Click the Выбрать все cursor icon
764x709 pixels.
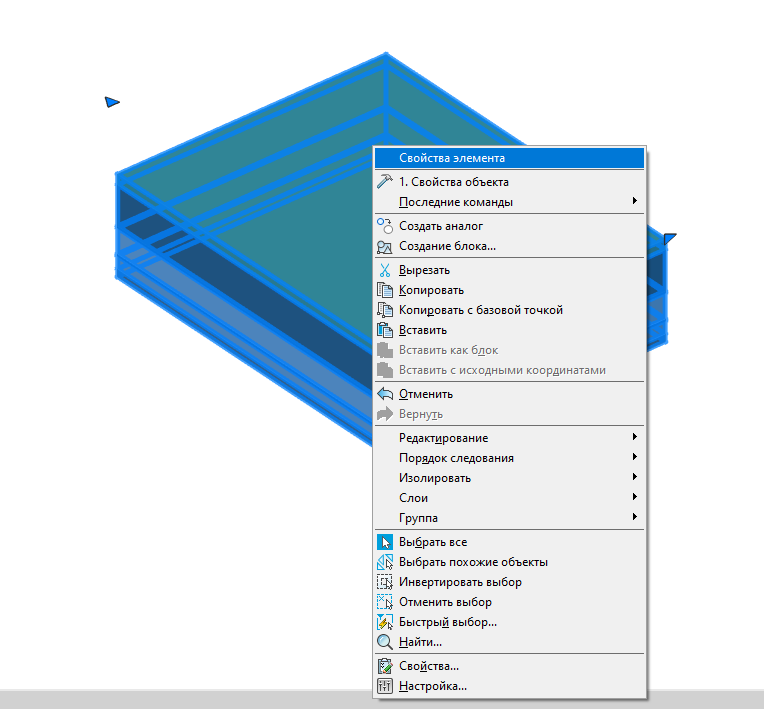385,542
